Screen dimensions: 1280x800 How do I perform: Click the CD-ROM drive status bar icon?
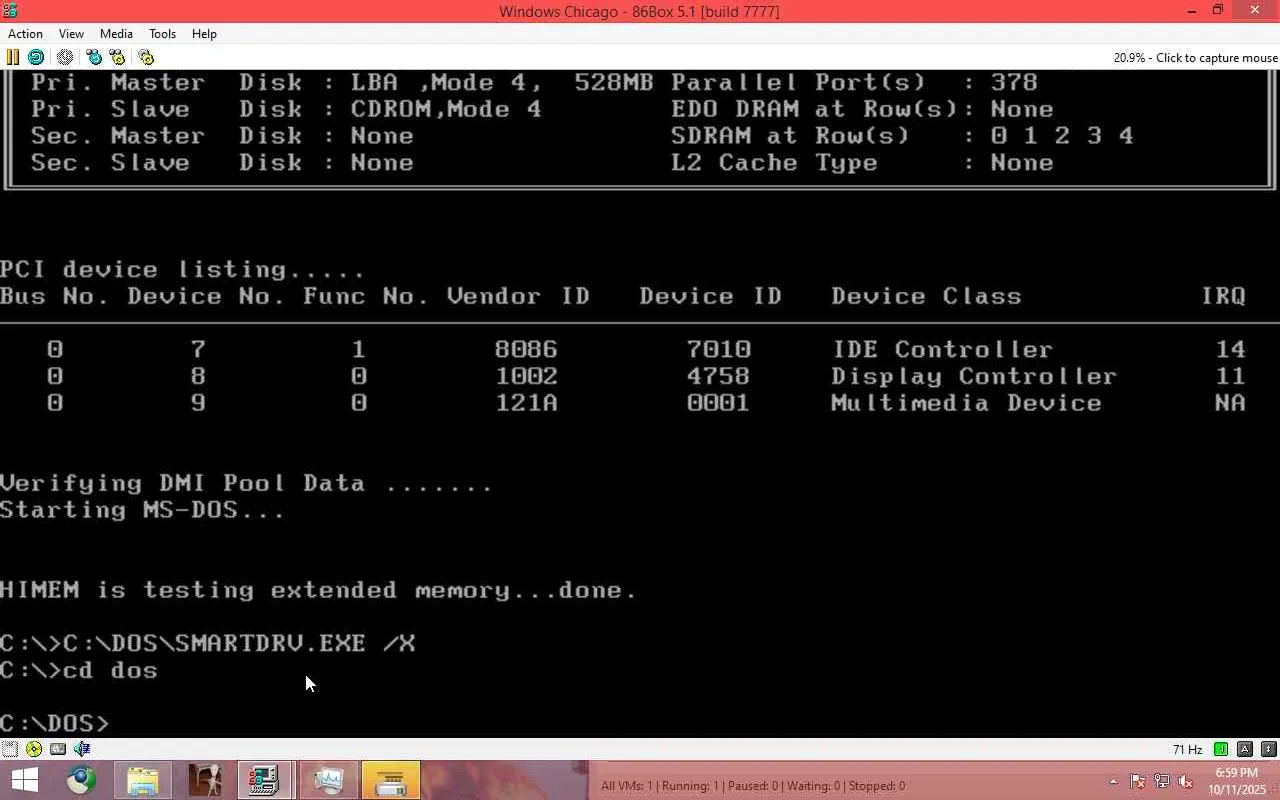tap(34, 749)
